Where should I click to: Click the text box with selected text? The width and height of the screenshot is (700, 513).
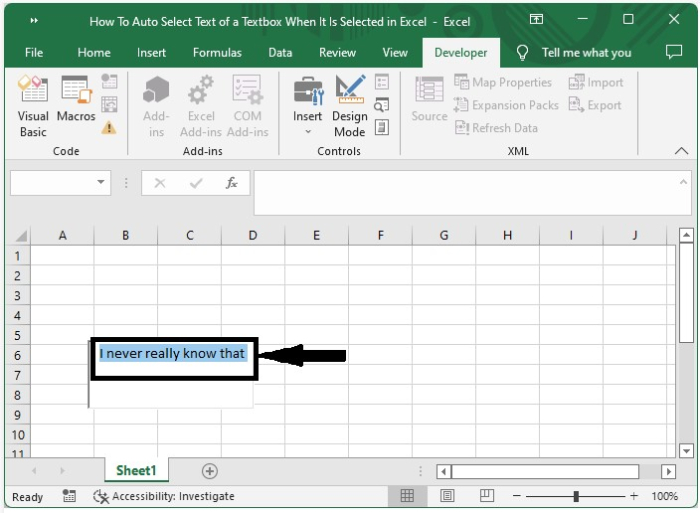(172, 354)
